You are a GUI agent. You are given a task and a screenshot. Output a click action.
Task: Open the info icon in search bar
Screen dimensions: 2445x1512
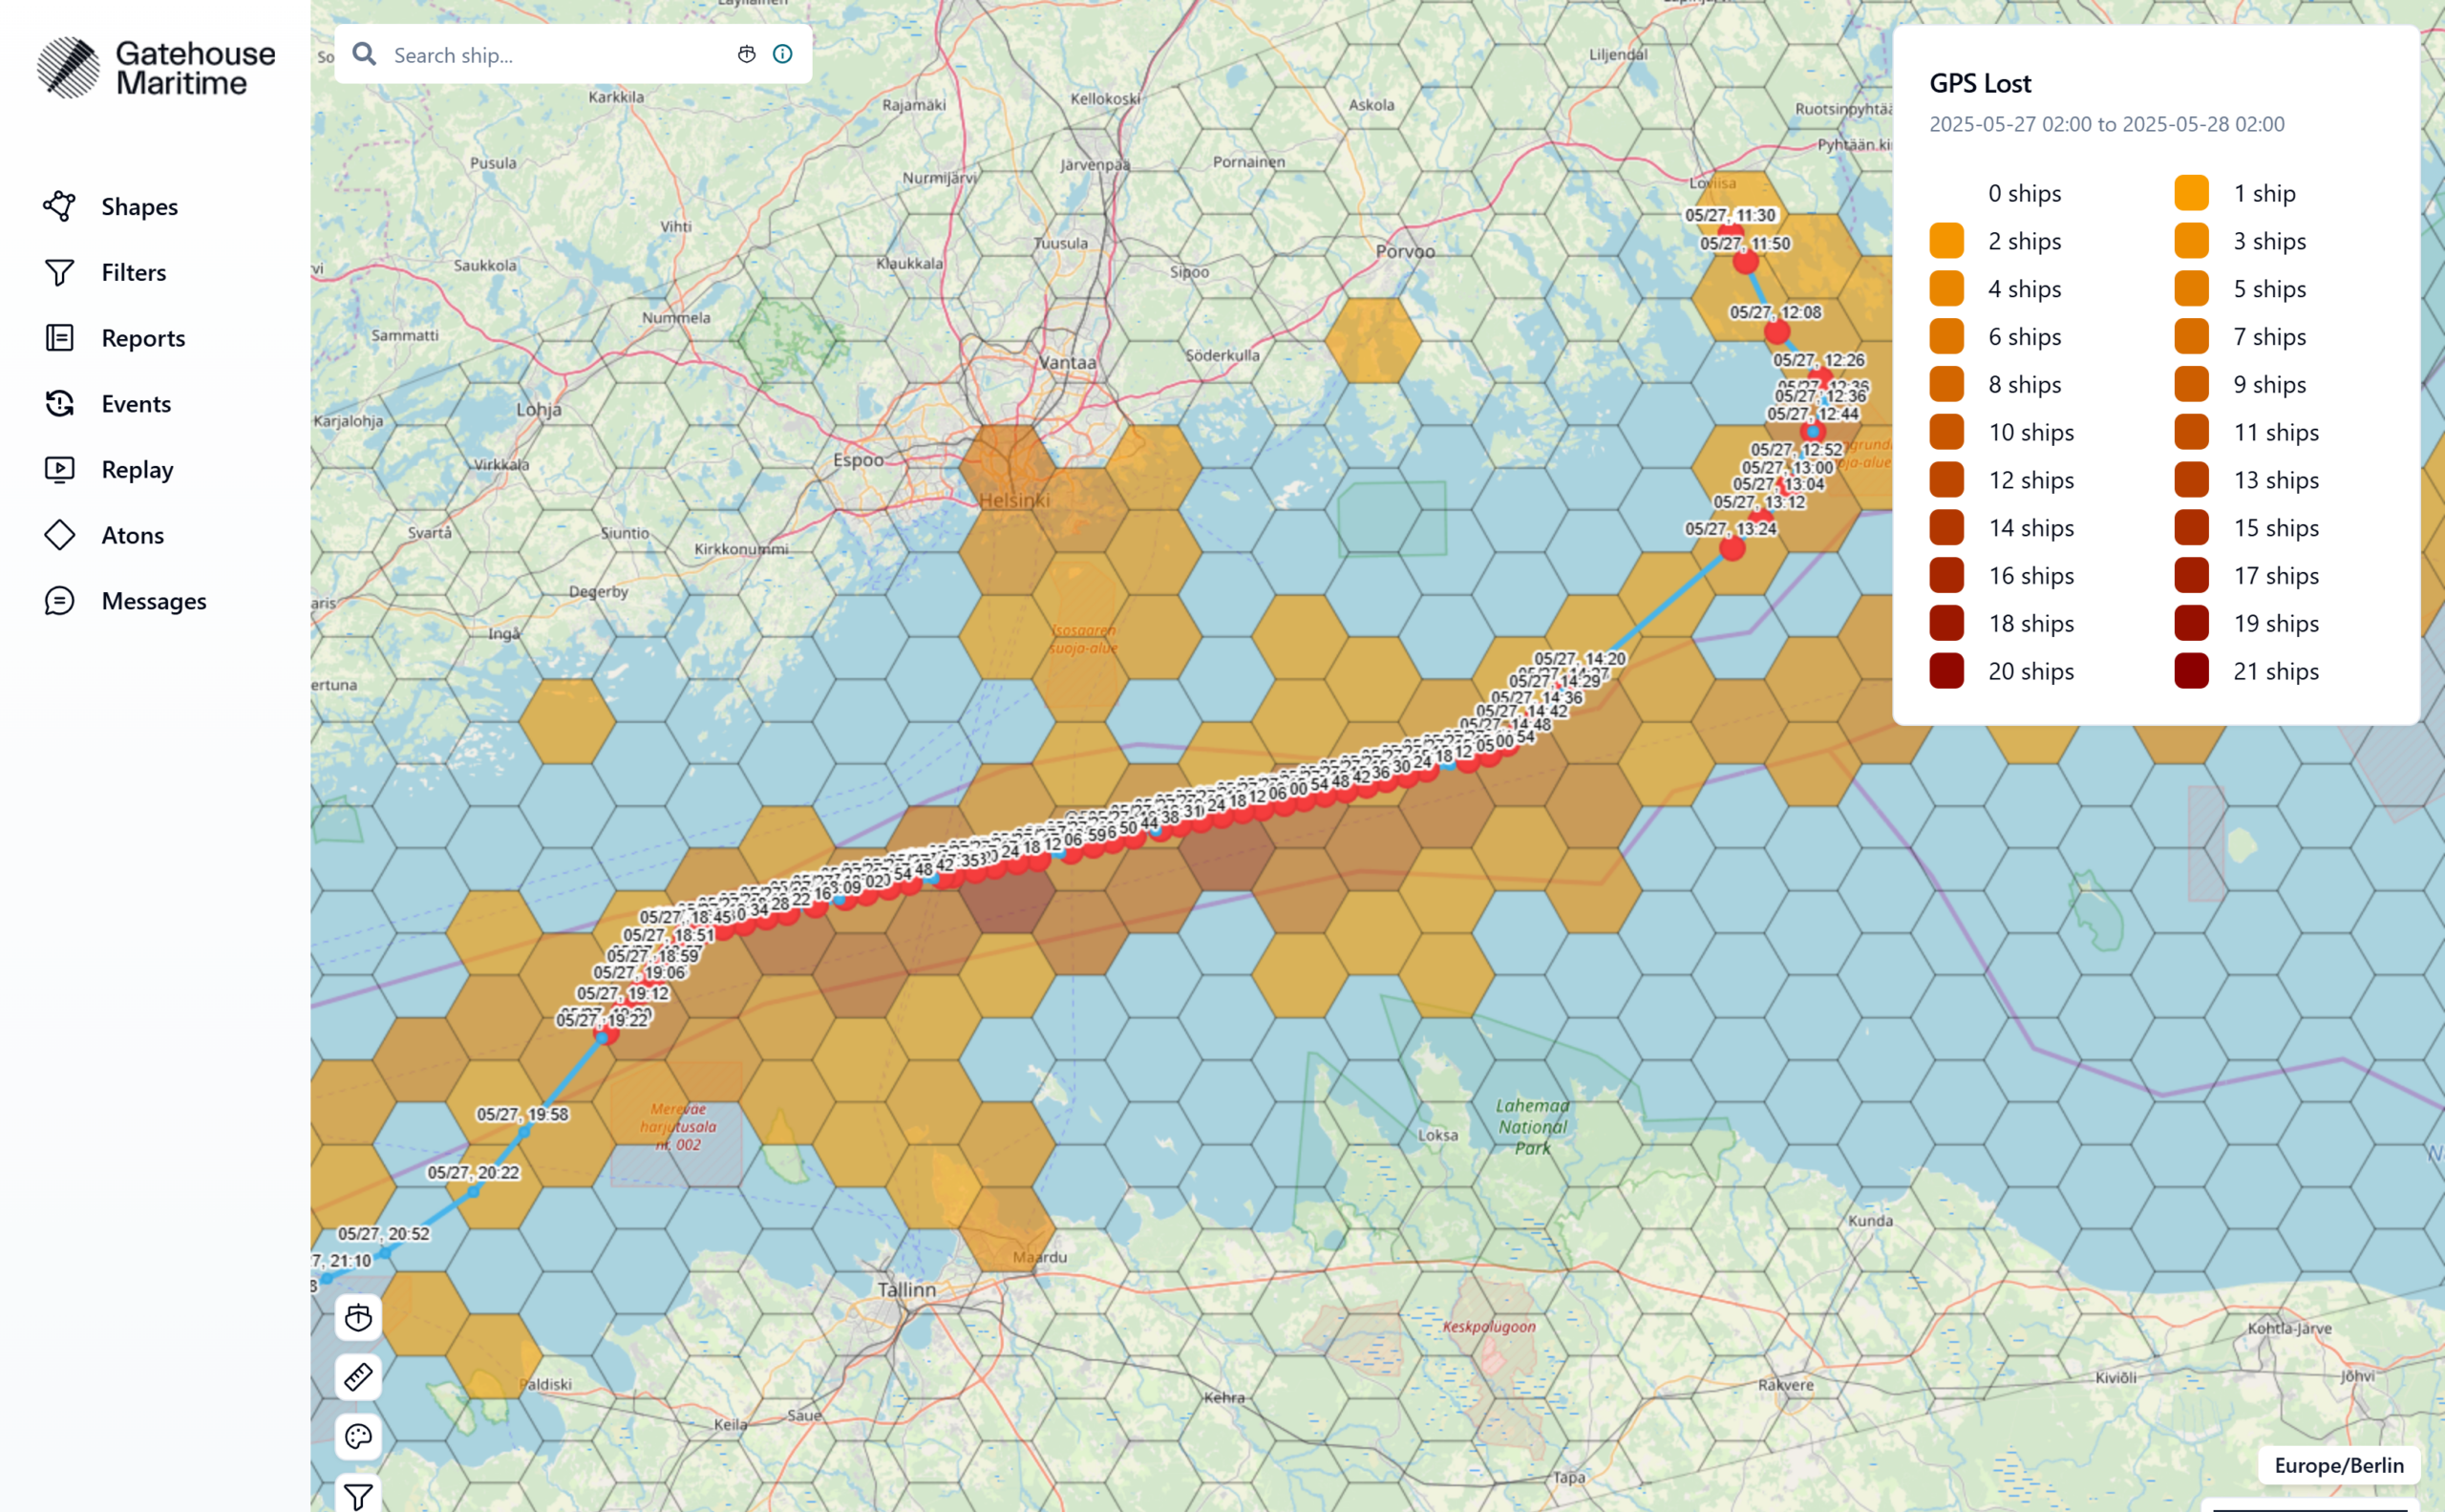tap(783, 54)
